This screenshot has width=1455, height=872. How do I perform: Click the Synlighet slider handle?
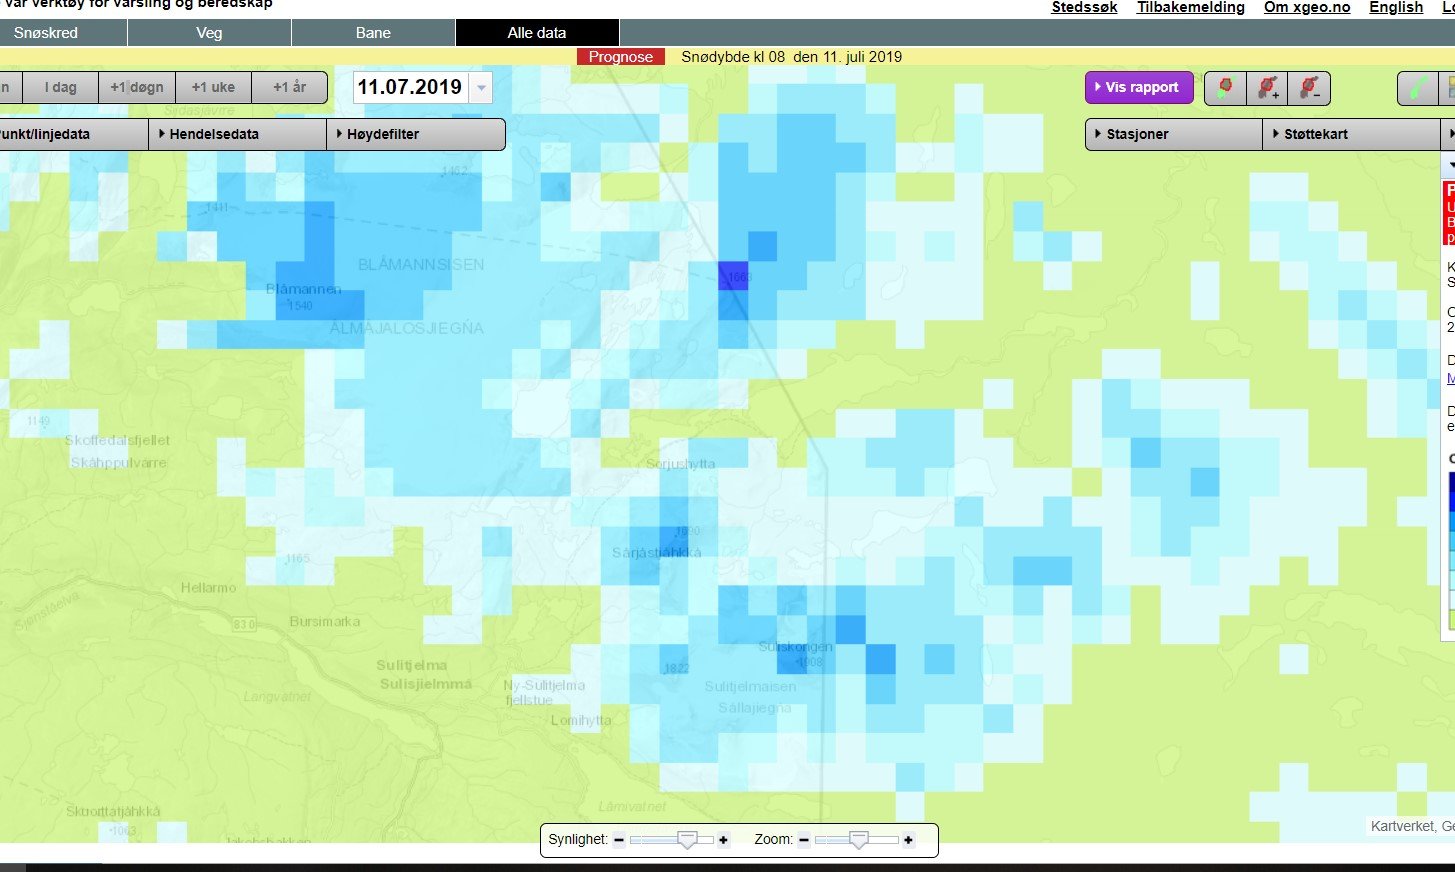click(x=687, y=840)
